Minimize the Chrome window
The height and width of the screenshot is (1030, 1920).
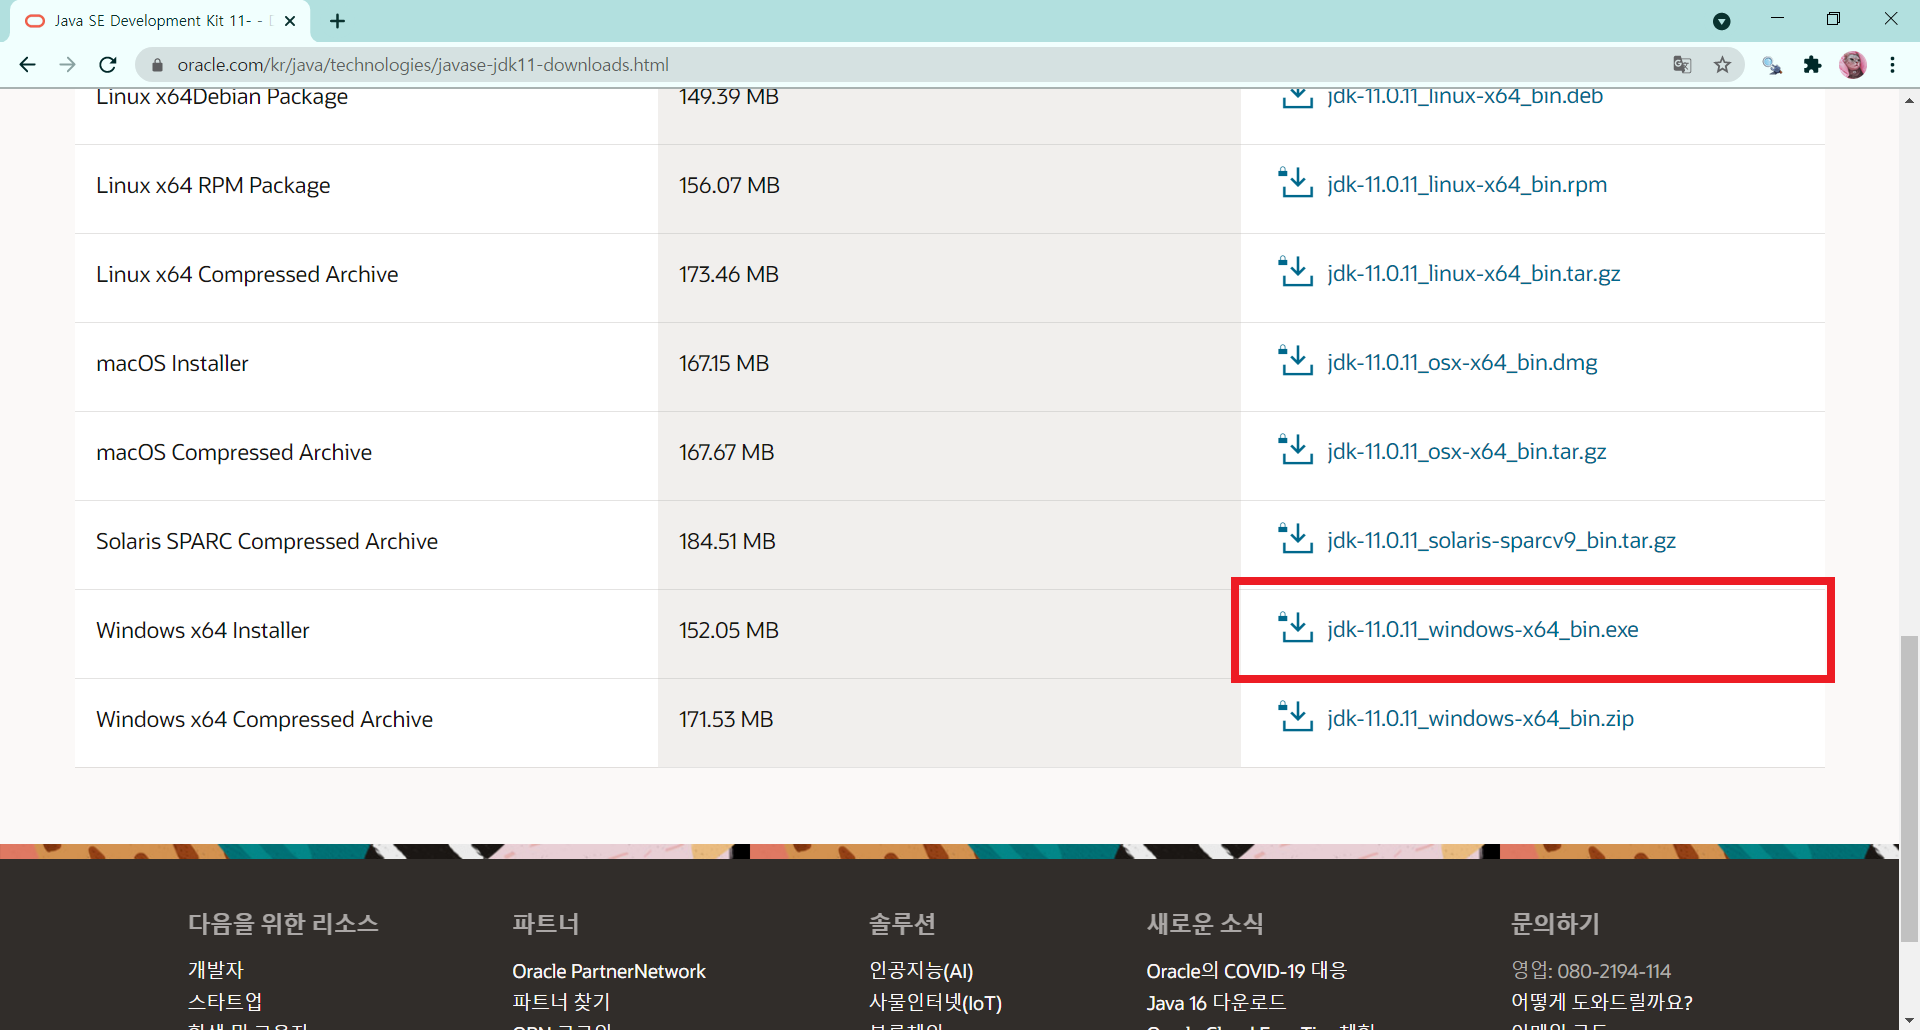click(x=1777, y=19)
